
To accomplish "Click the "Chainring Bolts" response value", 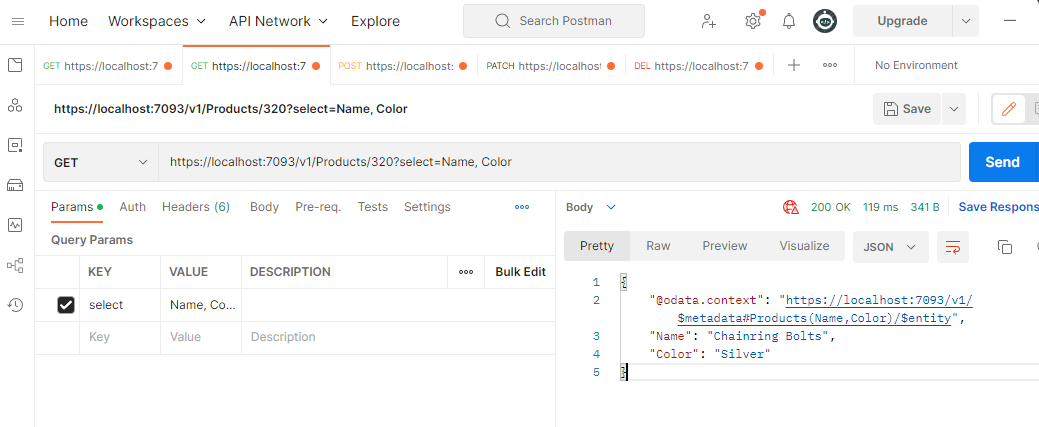I will [768, 336].
